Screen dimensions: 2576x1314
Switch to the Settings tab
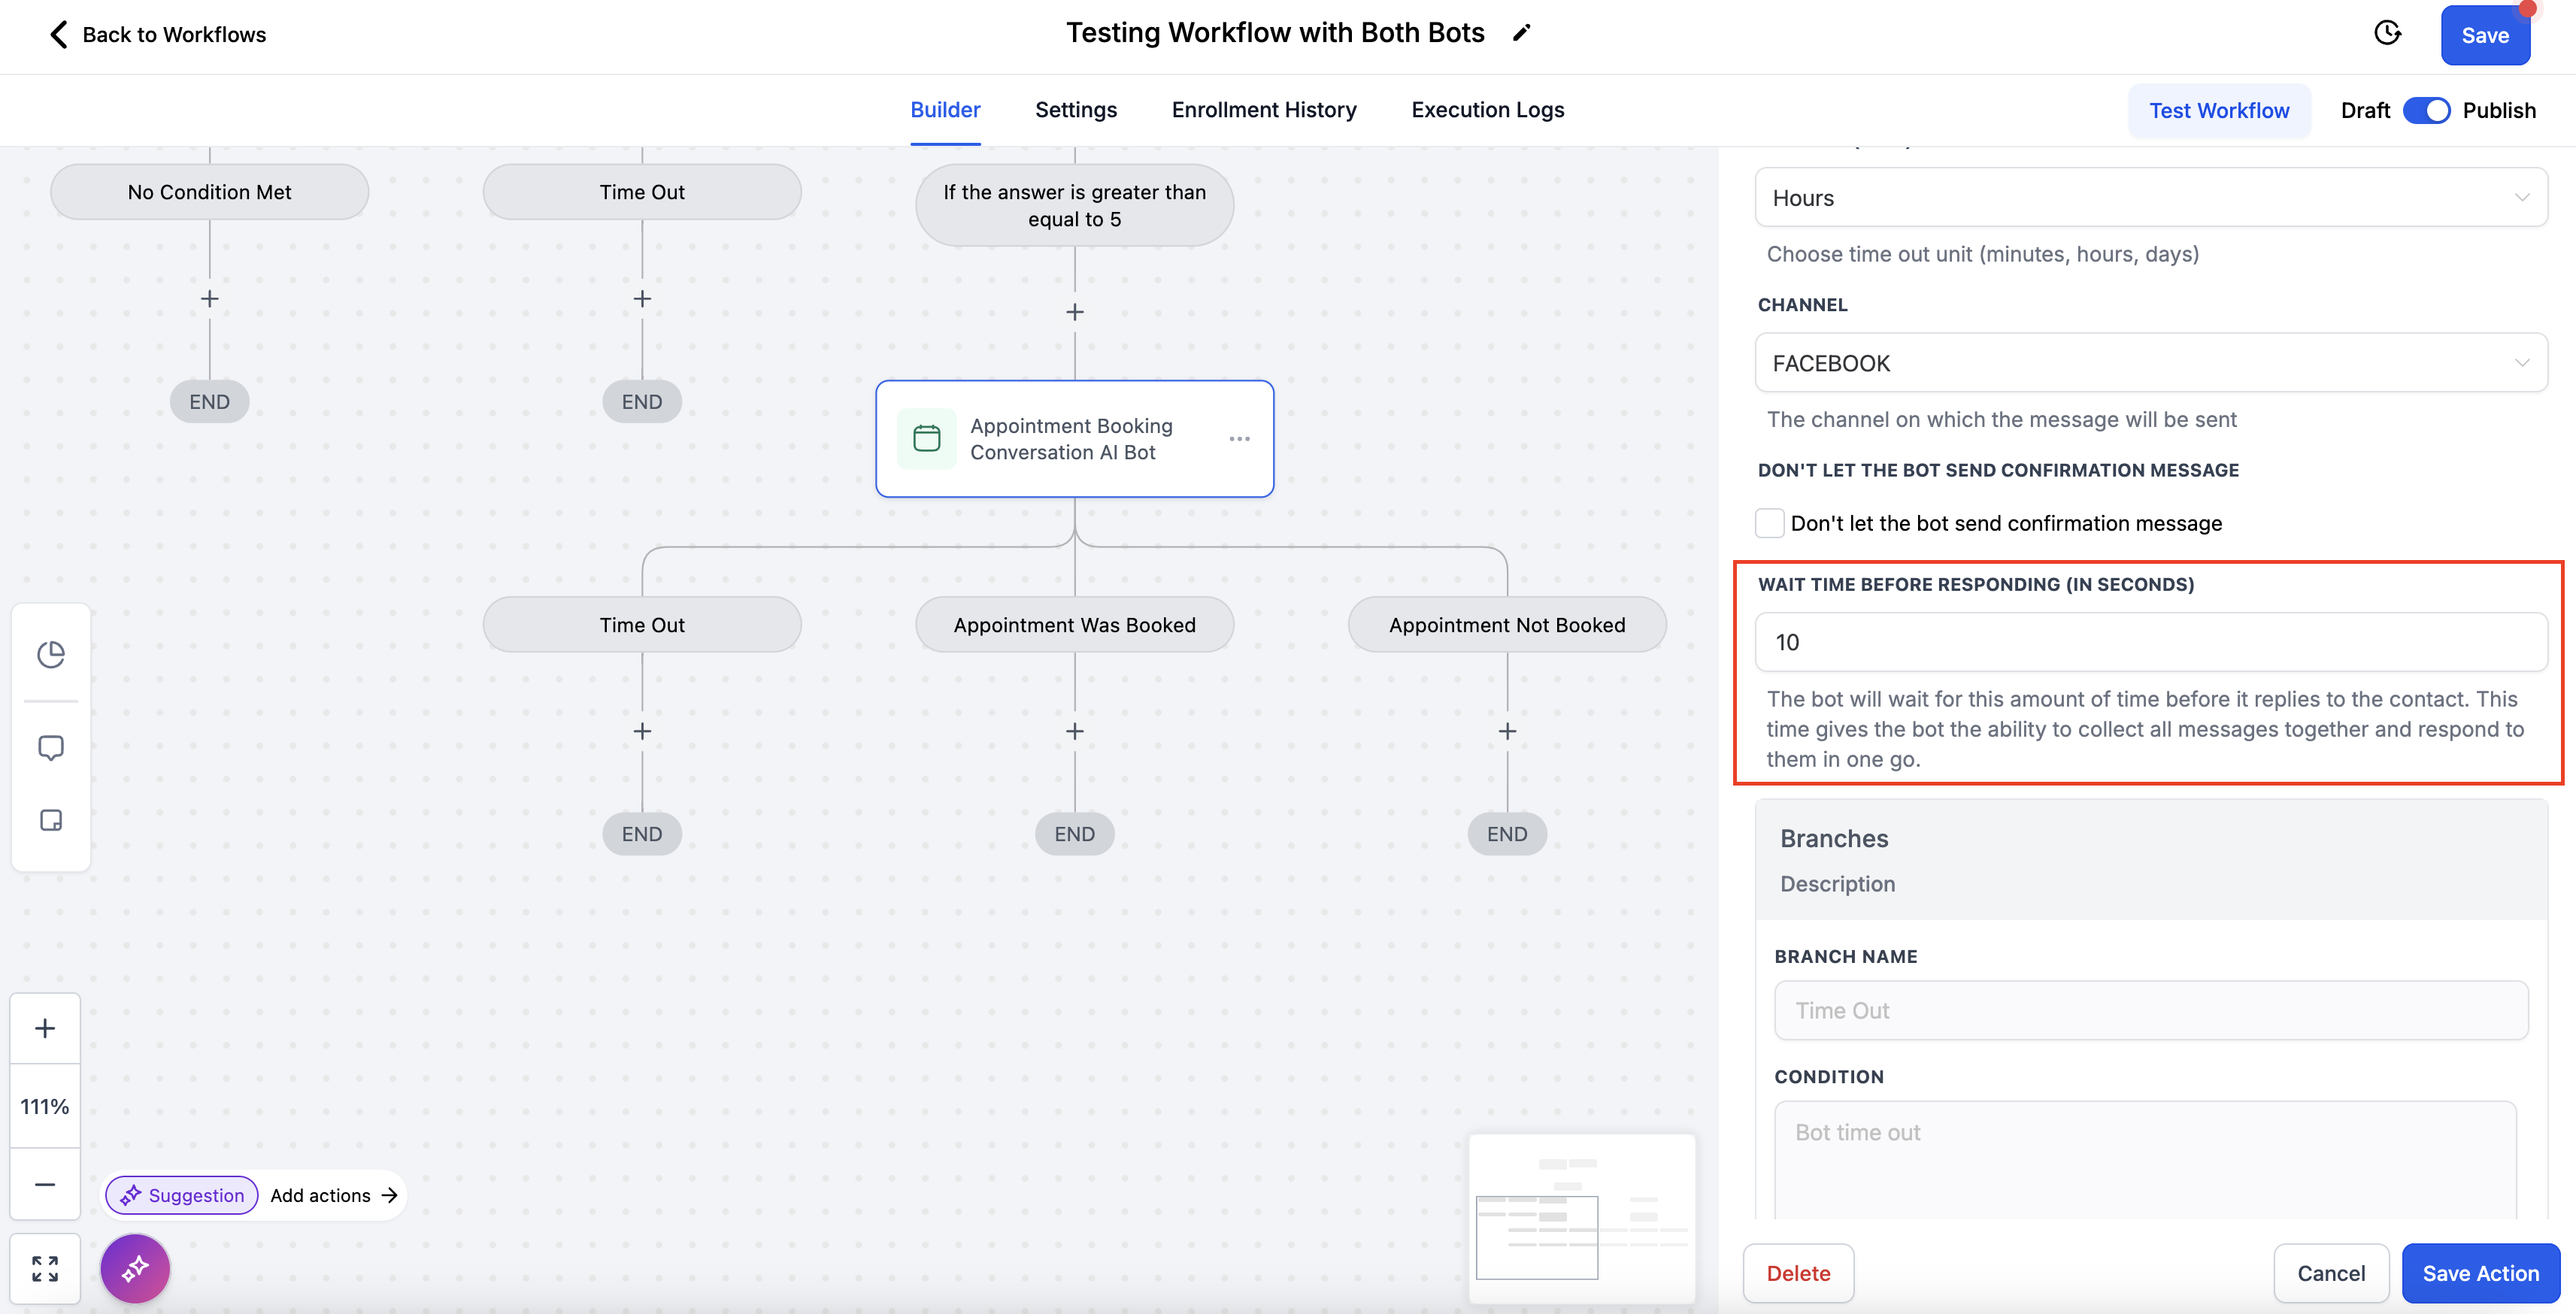[1076, 110]
